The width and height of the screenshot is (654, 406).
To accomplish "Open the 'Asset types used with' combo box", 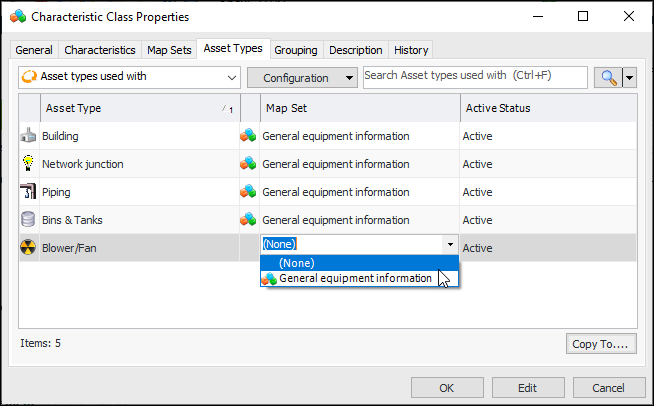I will 129,77.
